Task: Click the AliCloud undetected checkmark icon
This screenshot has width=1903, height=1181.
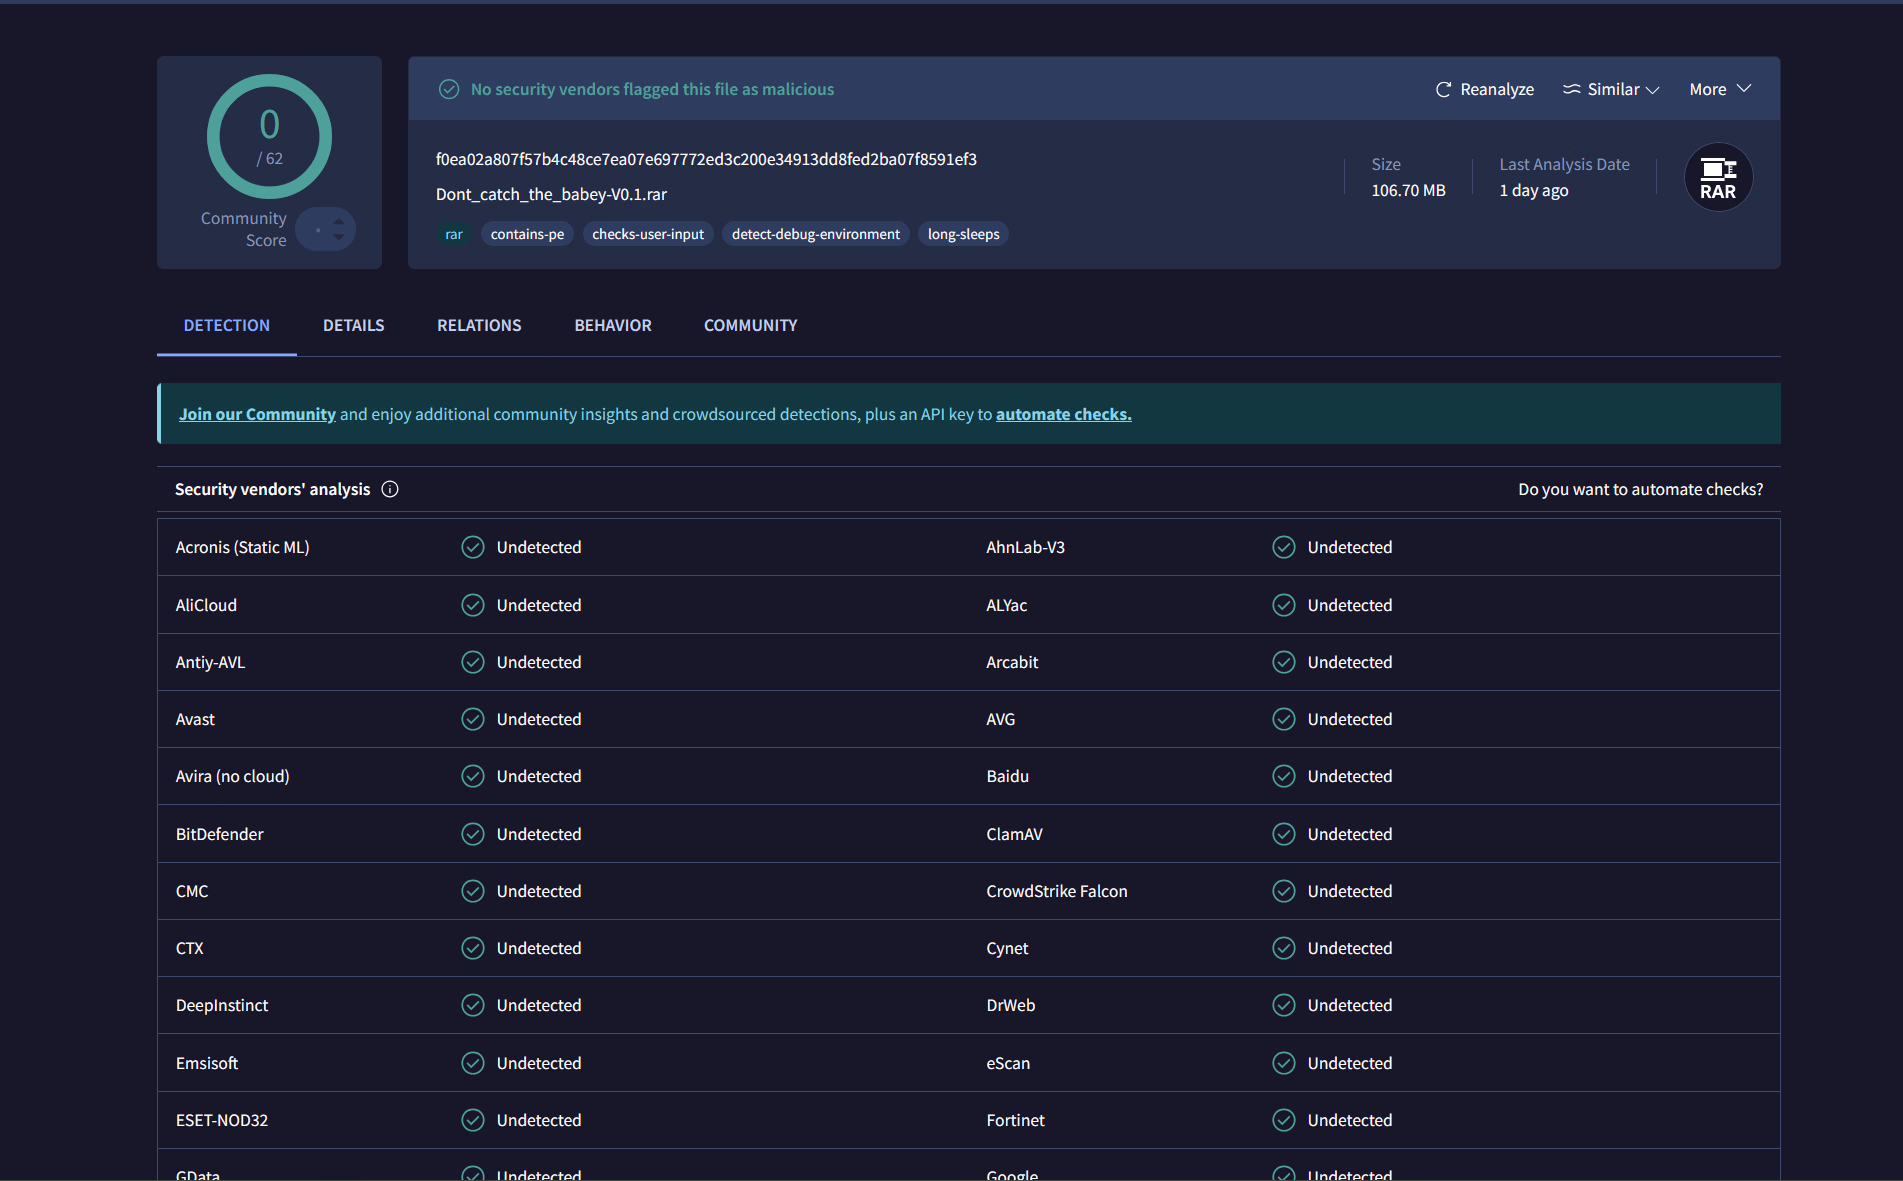Action: point(473,605)
